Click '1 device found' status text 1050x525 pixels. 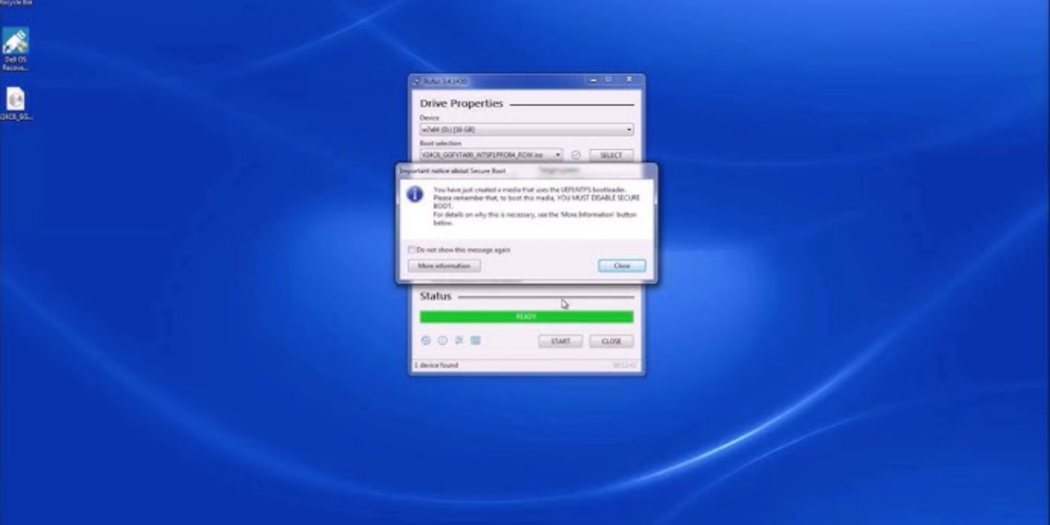pyautogui.click(x=436, y=366)
